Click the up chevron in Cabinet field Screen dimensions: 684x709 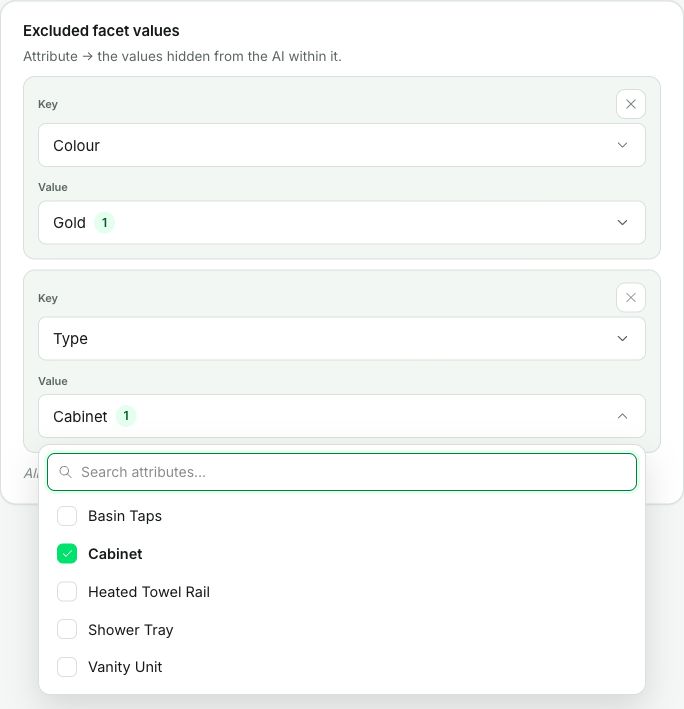point(623,416)
